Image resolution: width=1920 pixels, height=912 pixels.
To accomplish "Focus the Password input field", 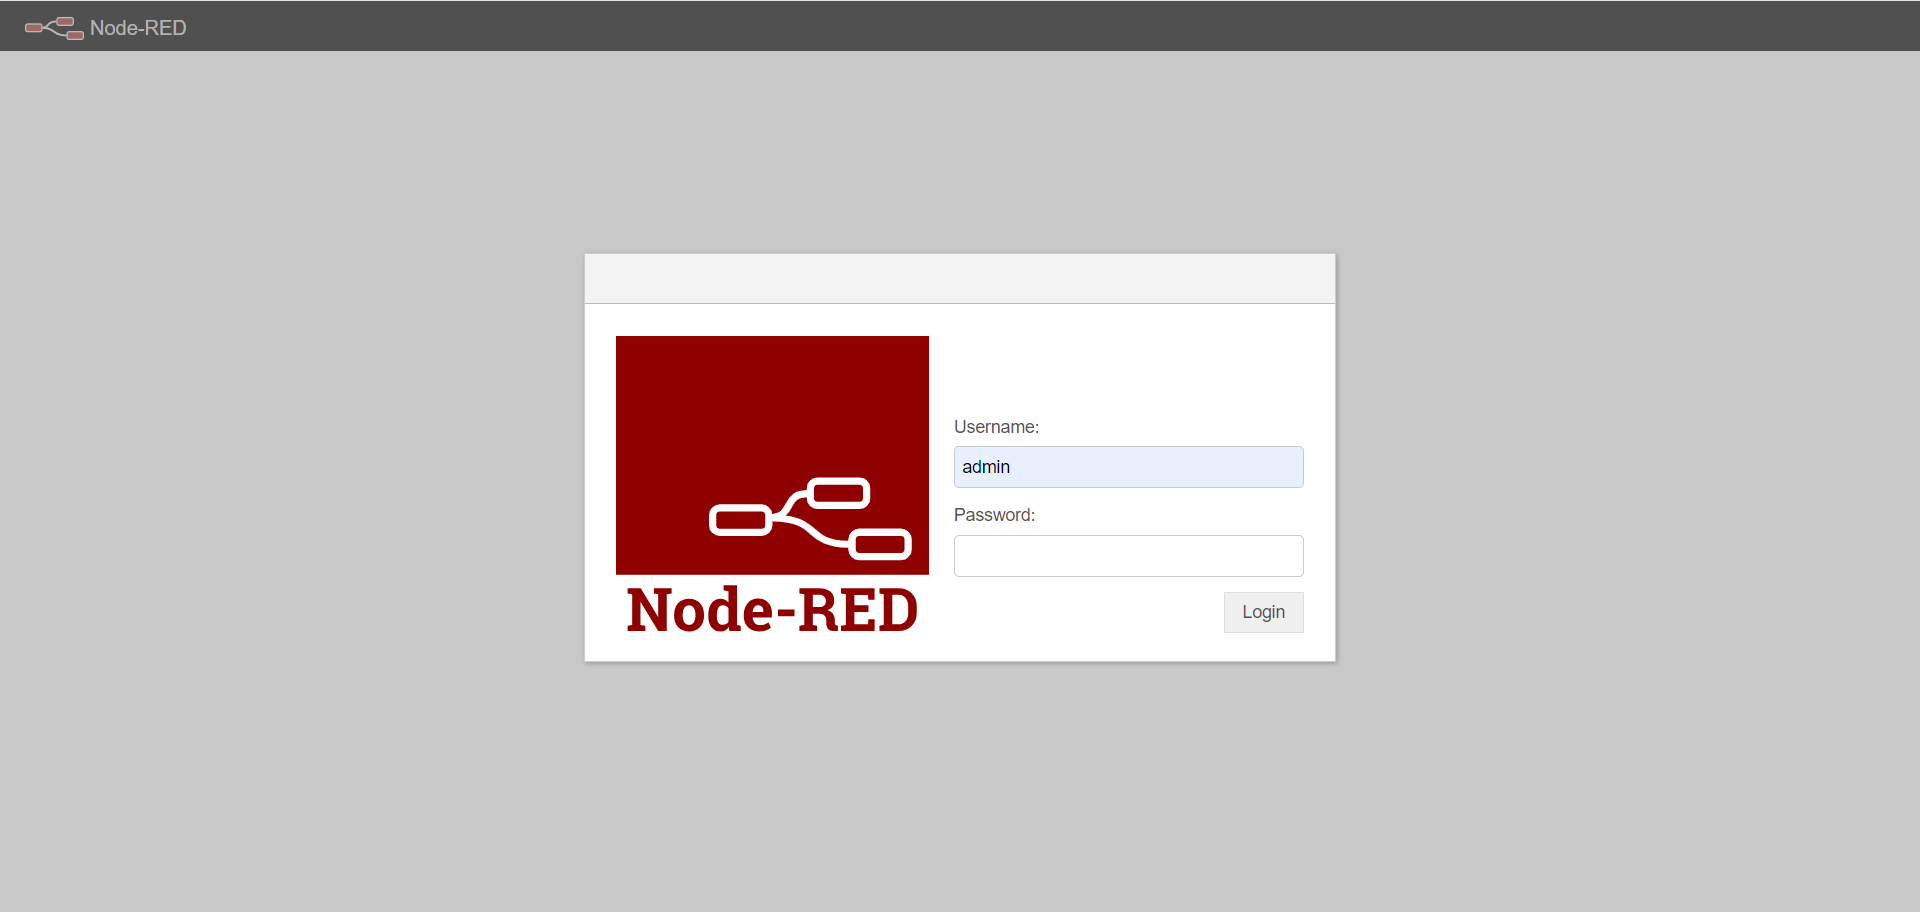I will pos(1128,556).
